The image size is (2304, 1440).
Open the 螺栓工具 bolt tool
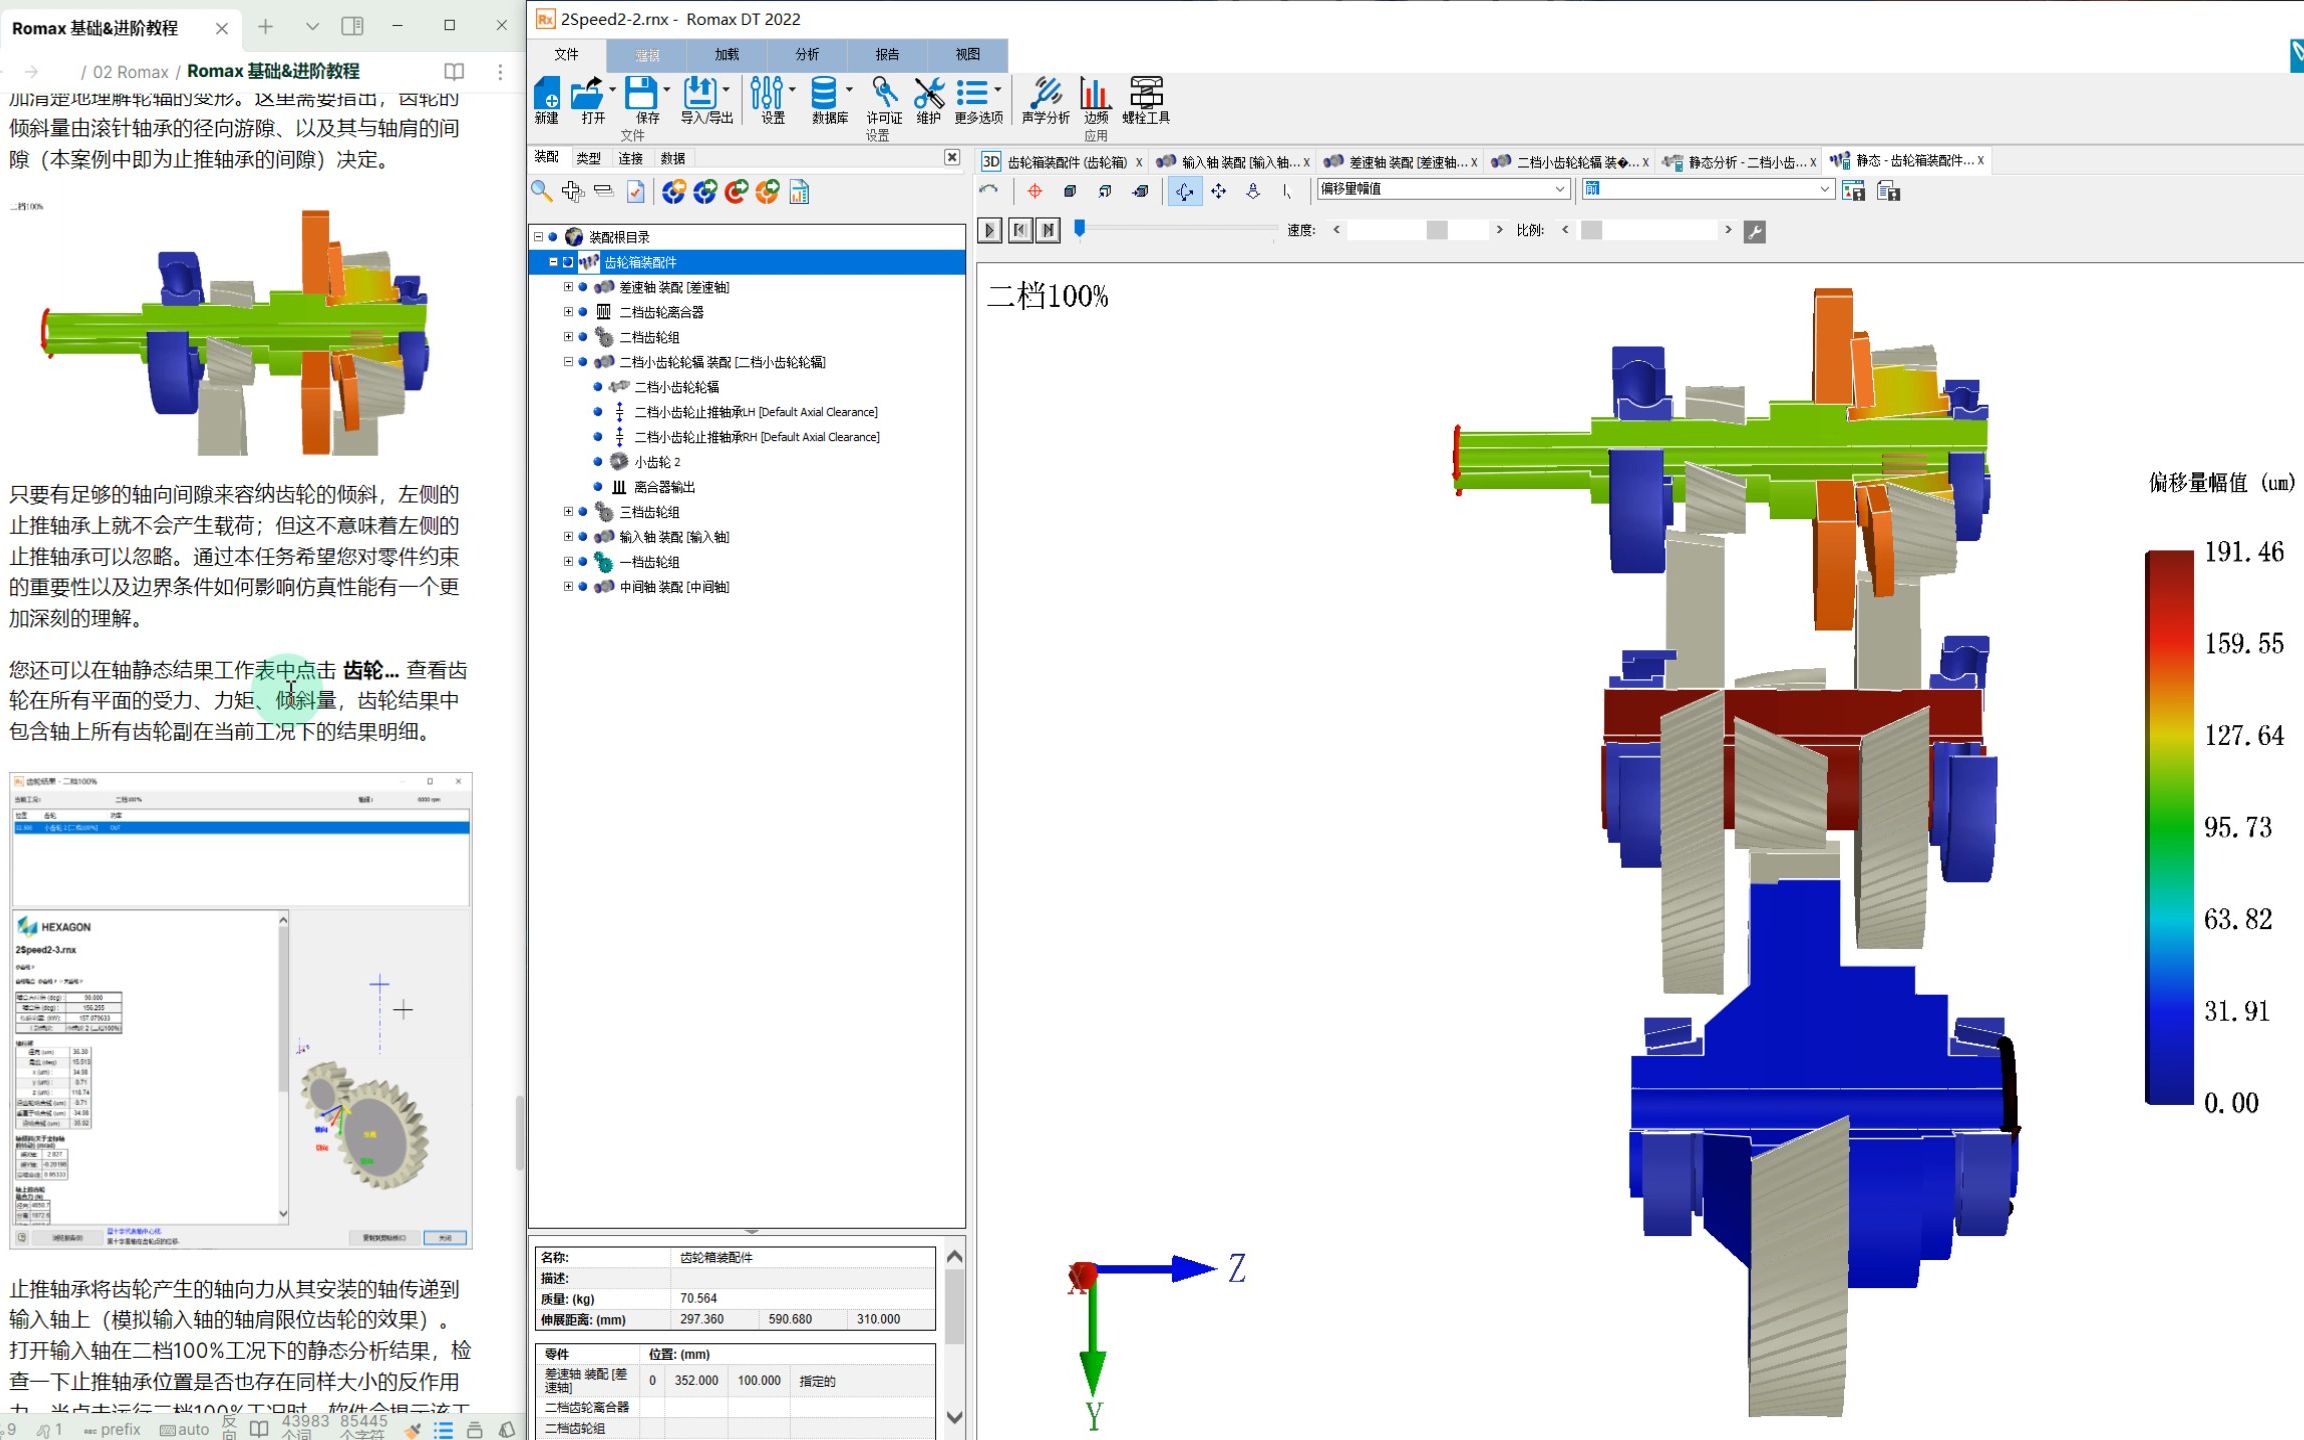1146,93
